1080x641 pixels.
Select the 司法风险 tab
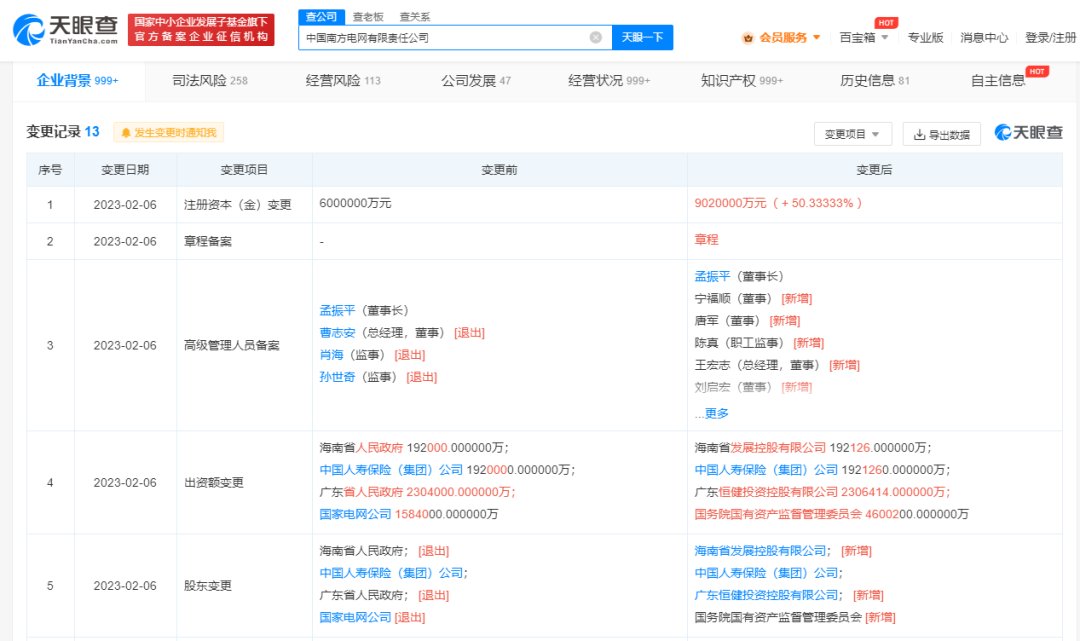pyautogui.click(x=209, y=81)
